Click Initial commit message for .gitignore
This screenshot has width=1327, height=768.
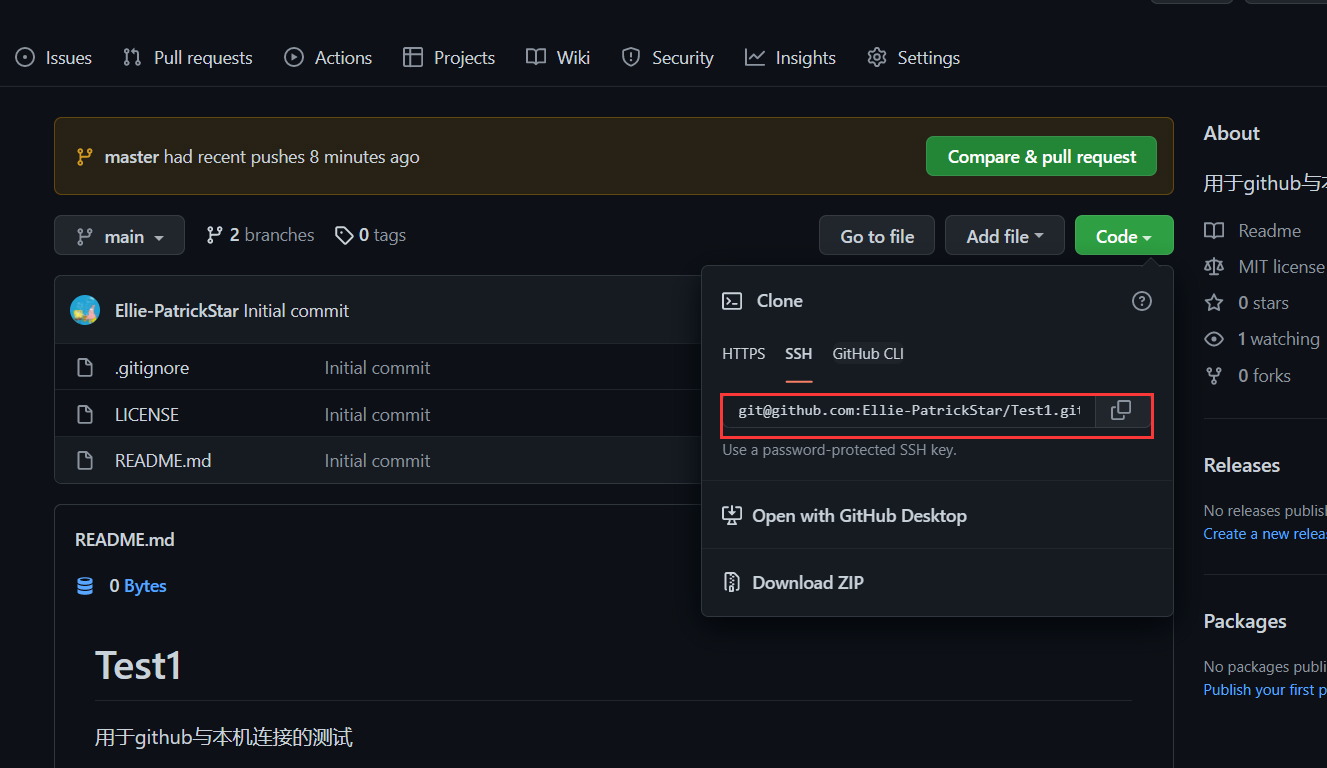click(x=377, y=368)
